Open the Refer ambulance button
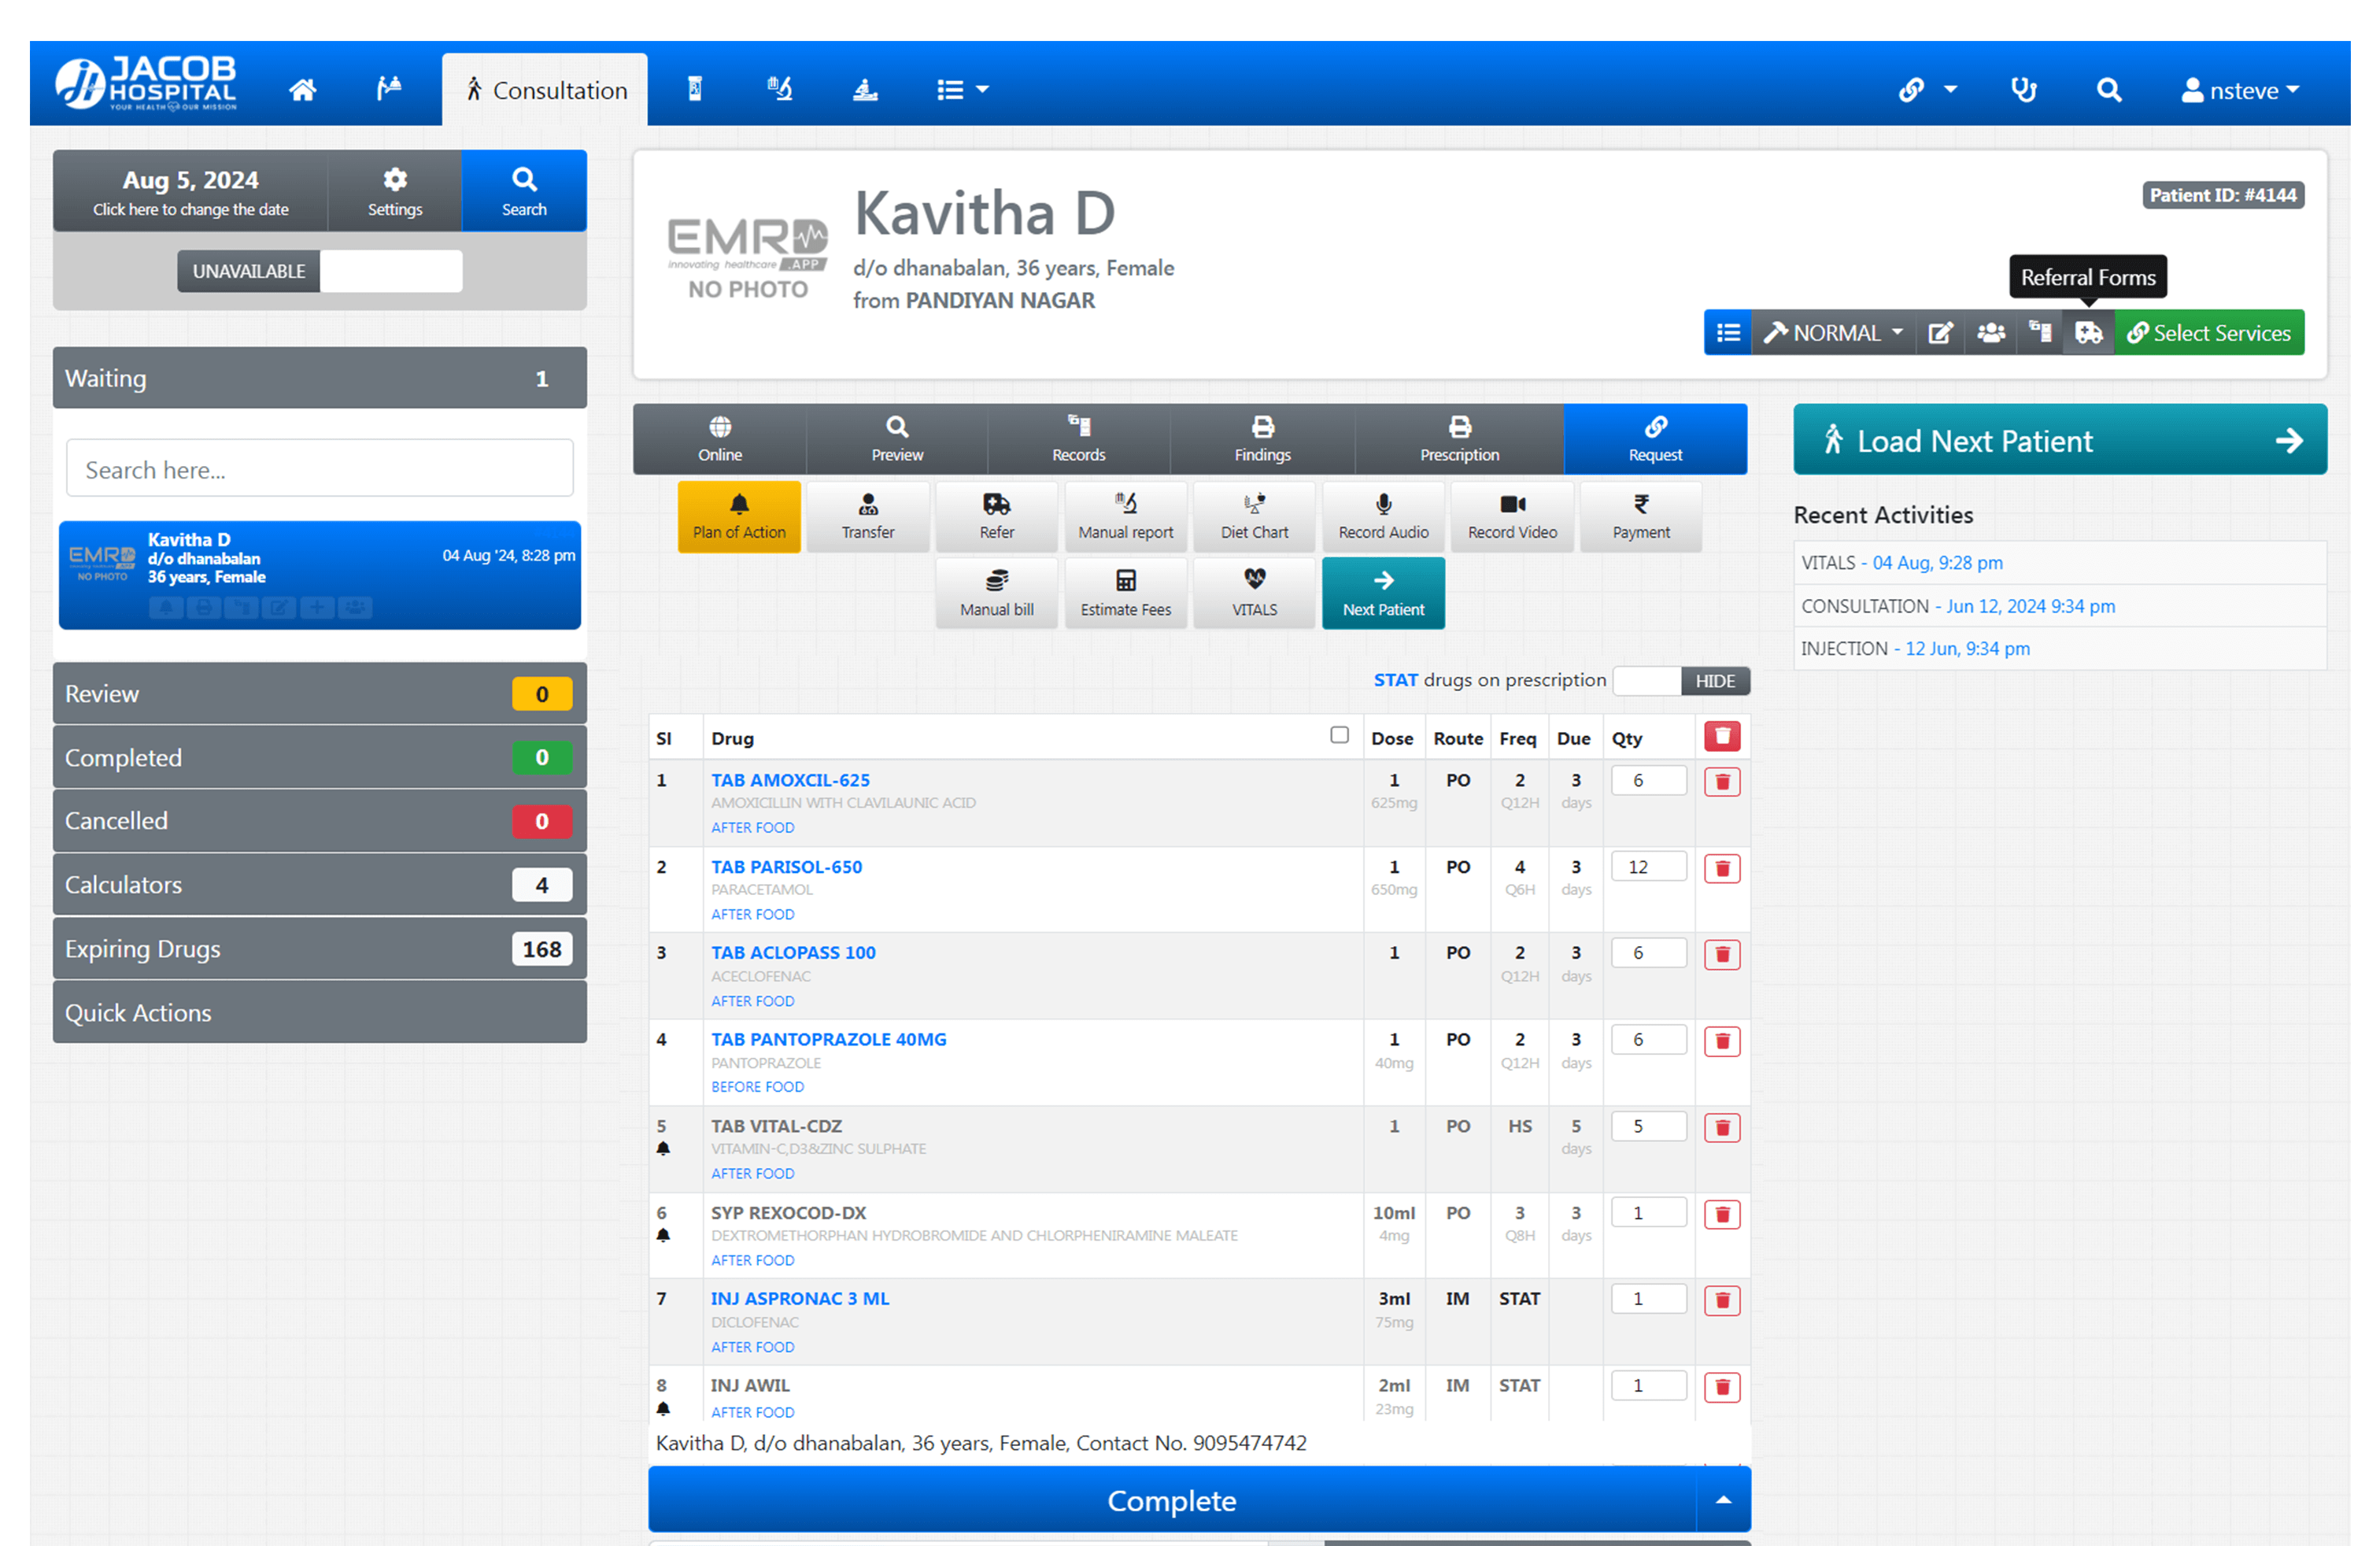Viewport: 2380px width, 1546px height. pos(996,516)
